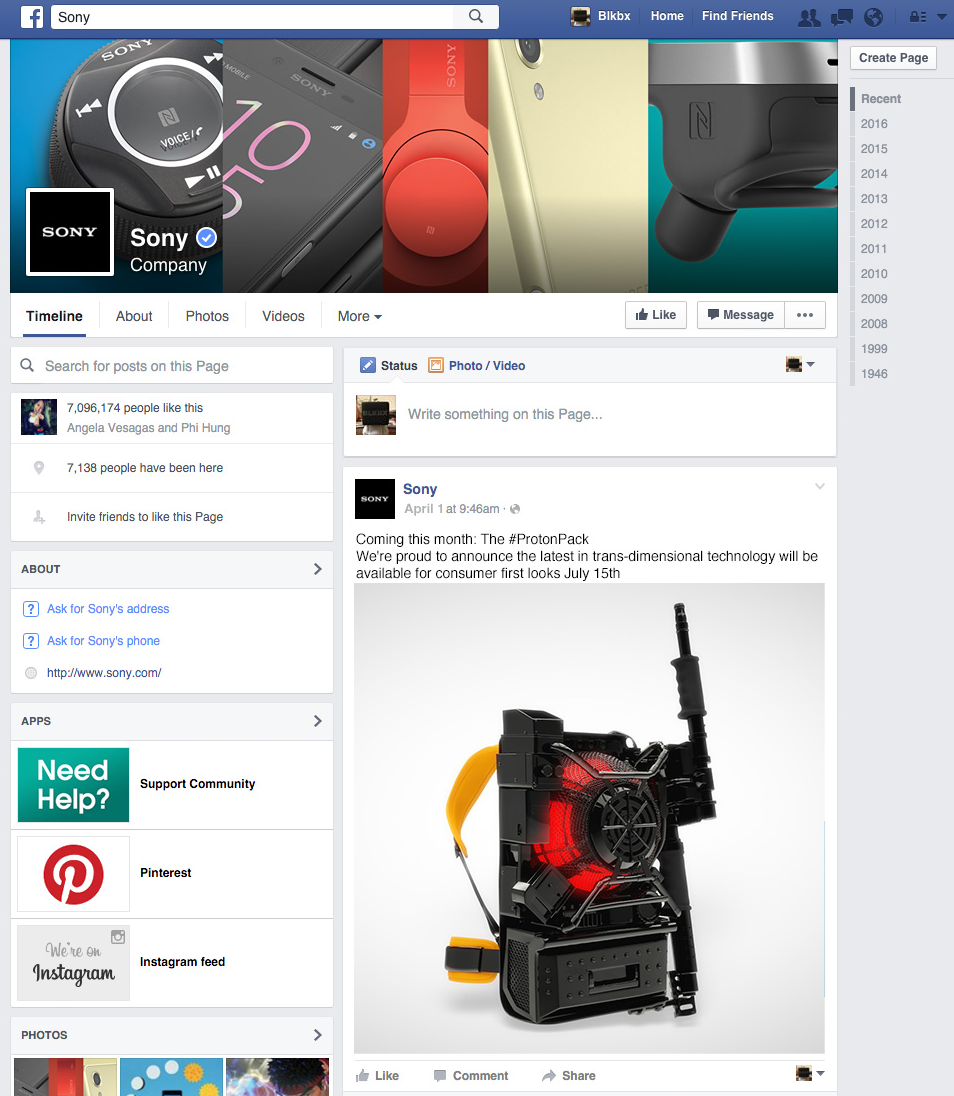
Task: Open the notifications globe icon
Action: coord(874,17)
